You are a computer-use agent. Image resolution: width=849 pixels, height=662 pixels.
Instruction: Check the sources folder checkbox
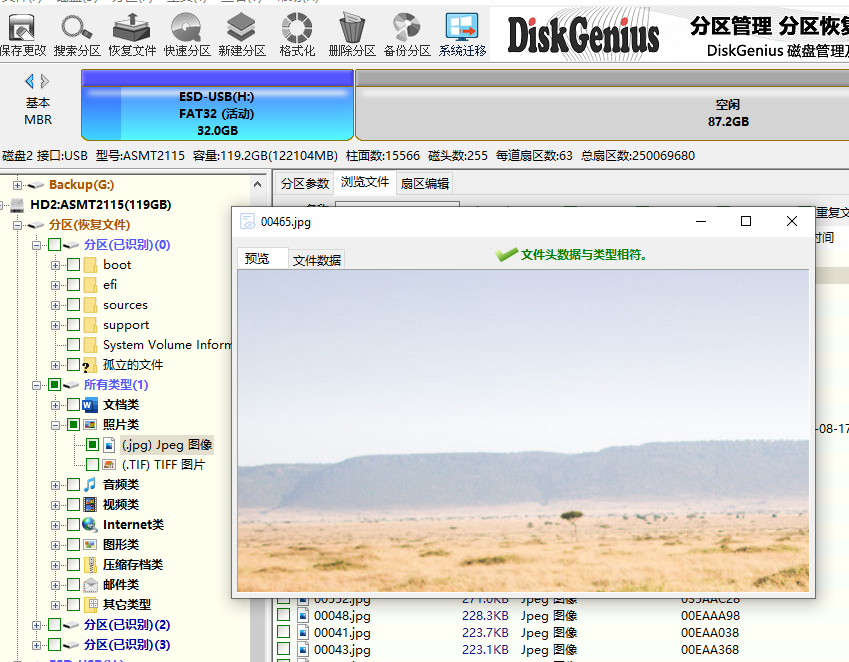(74, 305)
